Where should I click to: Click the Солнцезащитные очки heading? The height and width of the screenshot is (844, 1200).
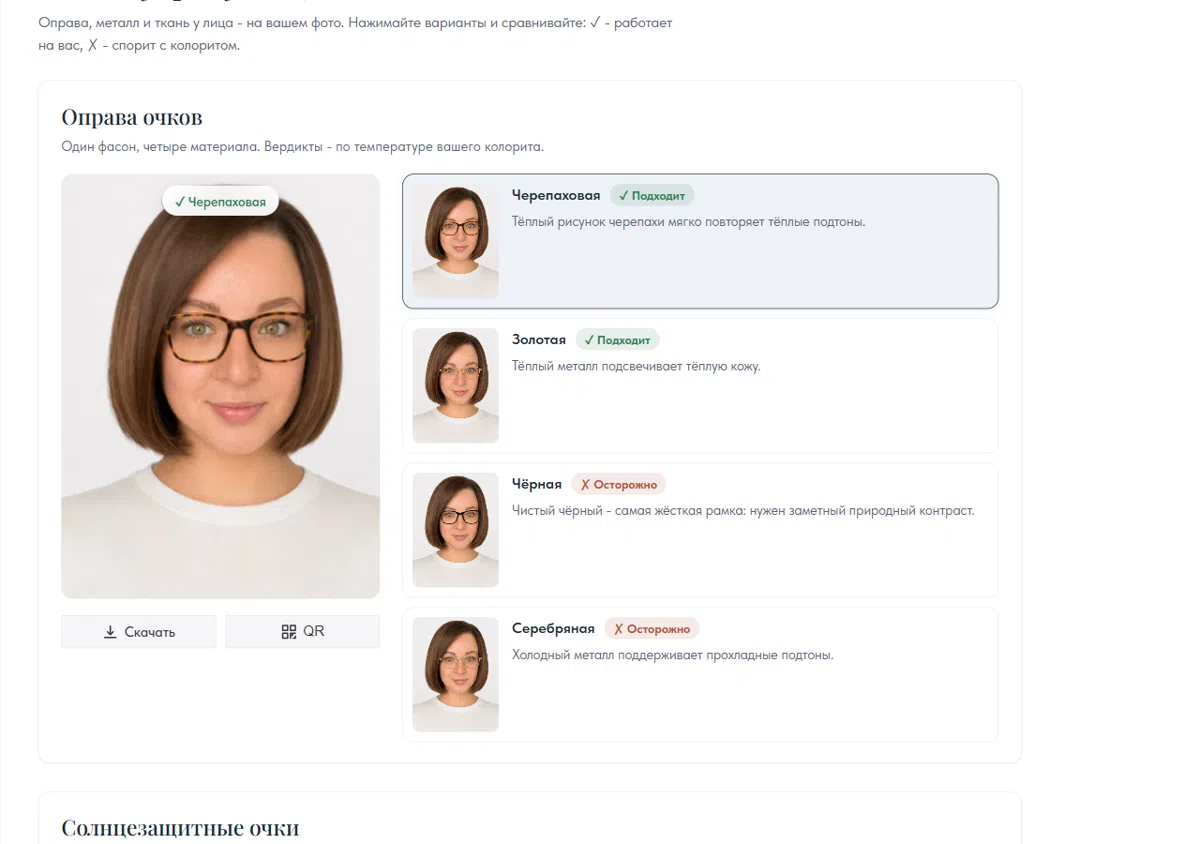pos(180,828)
